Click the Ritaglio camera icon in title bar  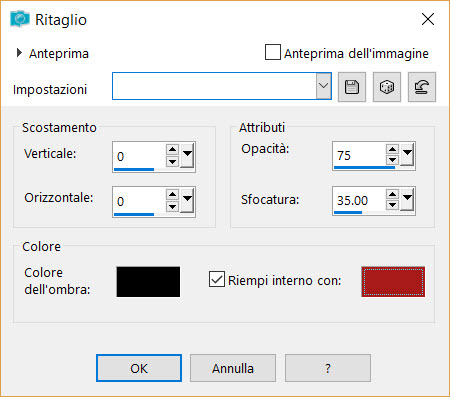point(20,19)
